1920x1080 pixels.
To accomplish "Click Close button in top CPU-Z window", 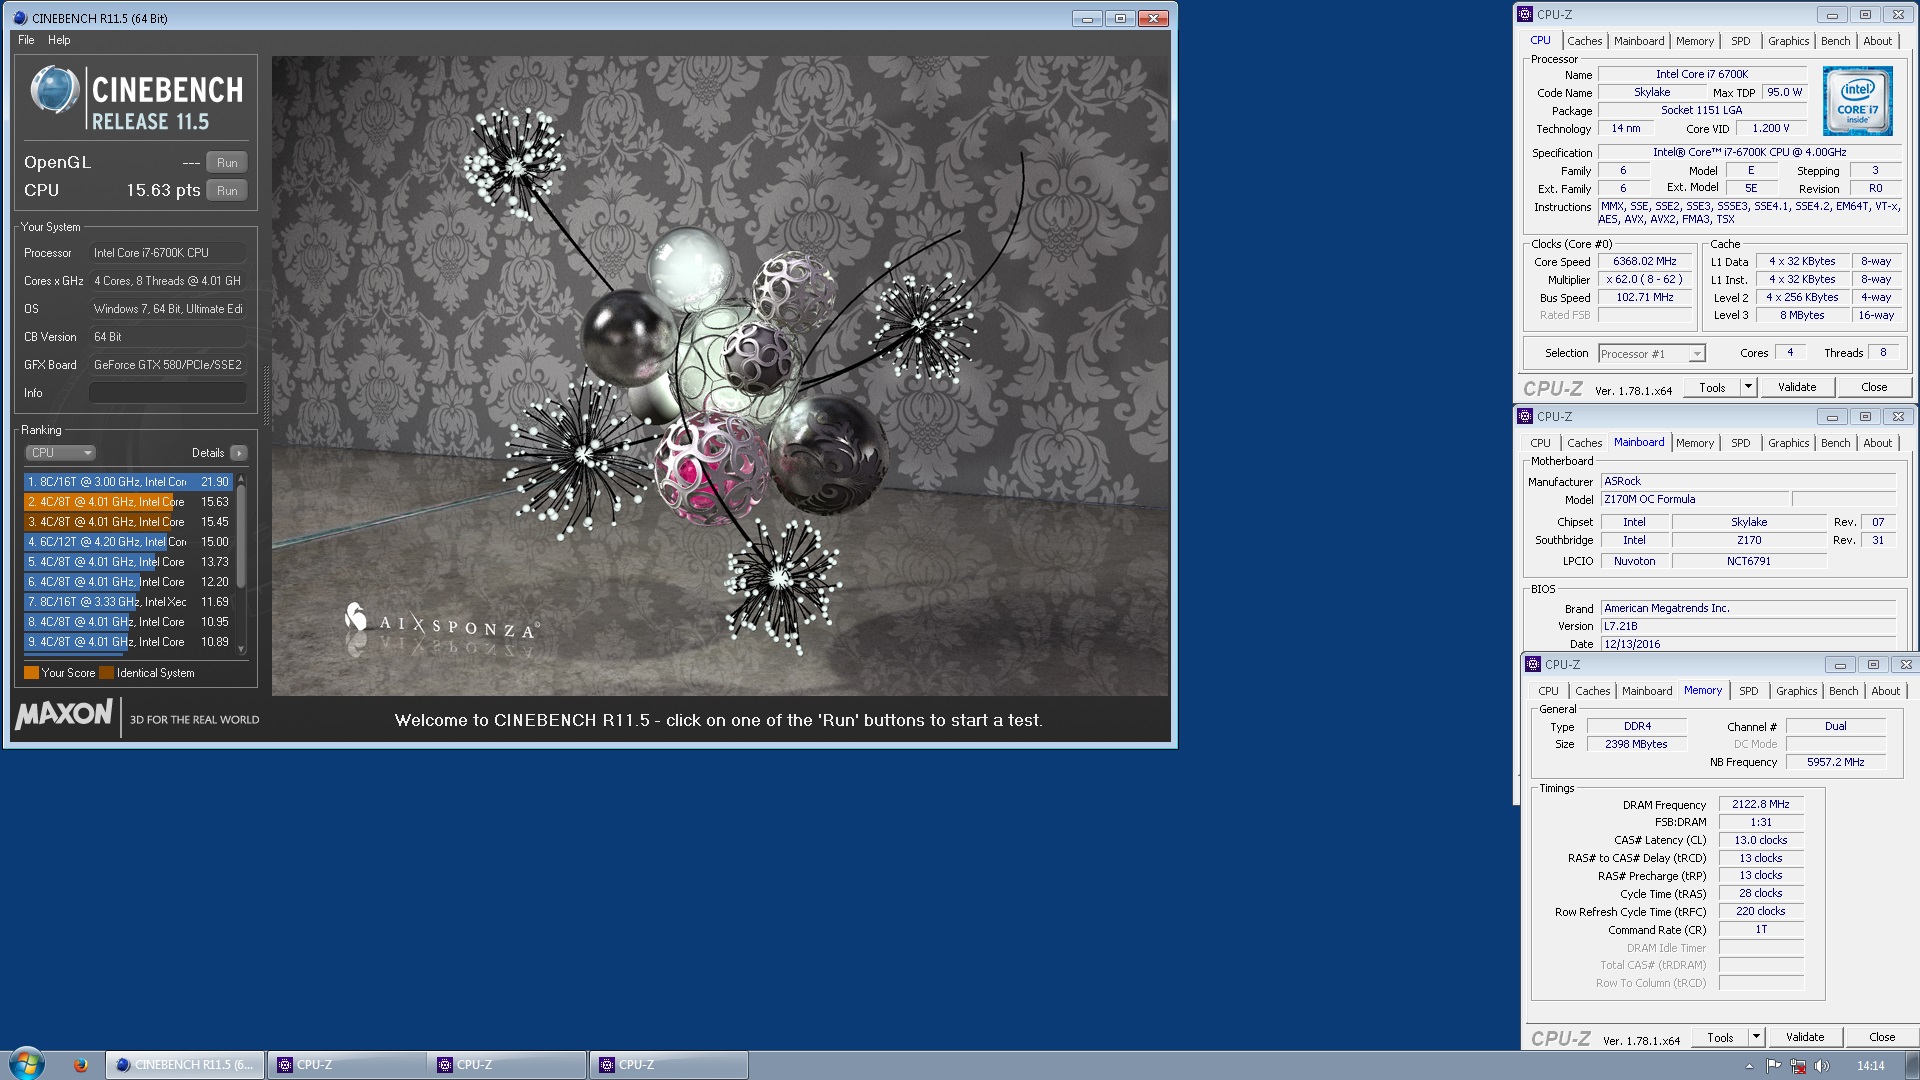I will pos(1874,388).
